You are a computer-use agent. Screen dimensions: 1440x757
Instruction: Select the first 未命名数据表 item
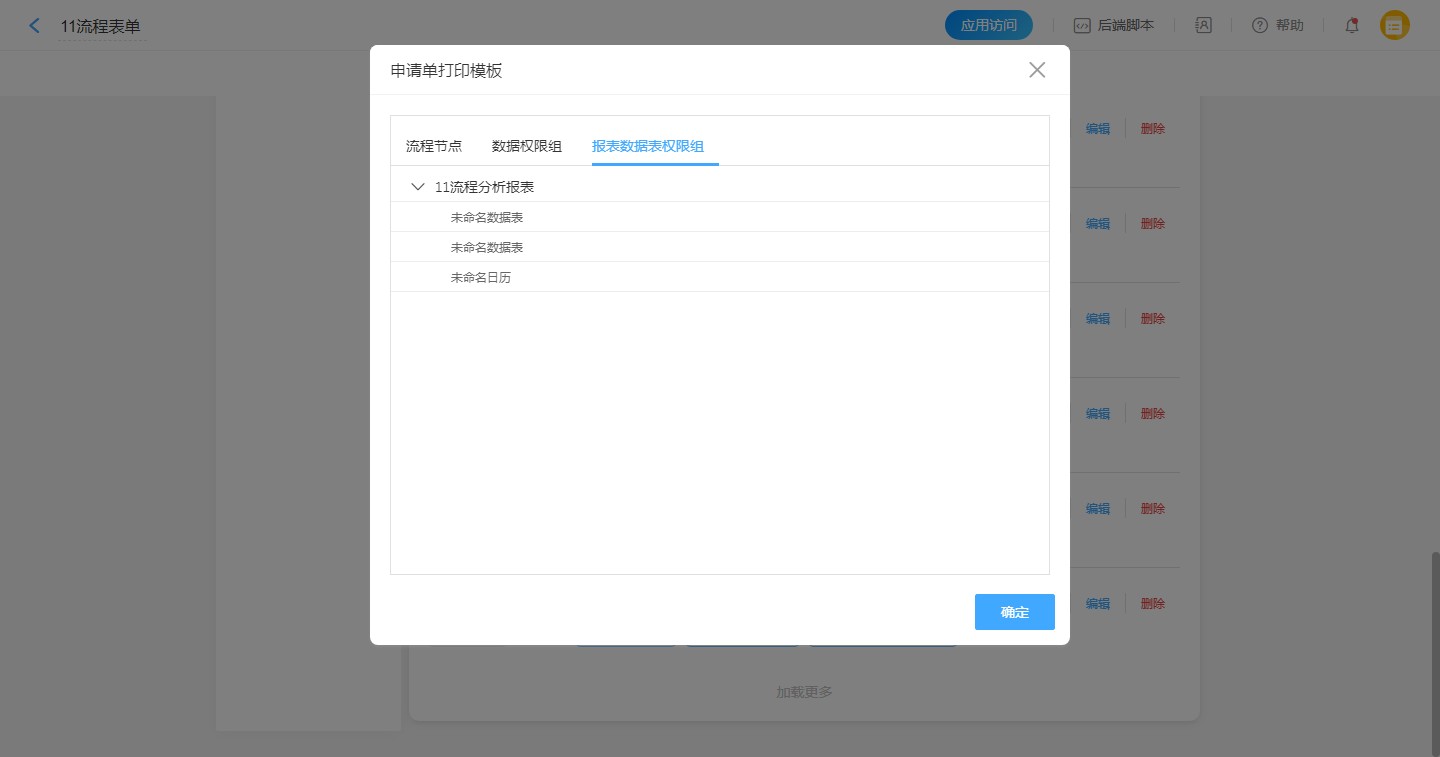coord(487,217)
